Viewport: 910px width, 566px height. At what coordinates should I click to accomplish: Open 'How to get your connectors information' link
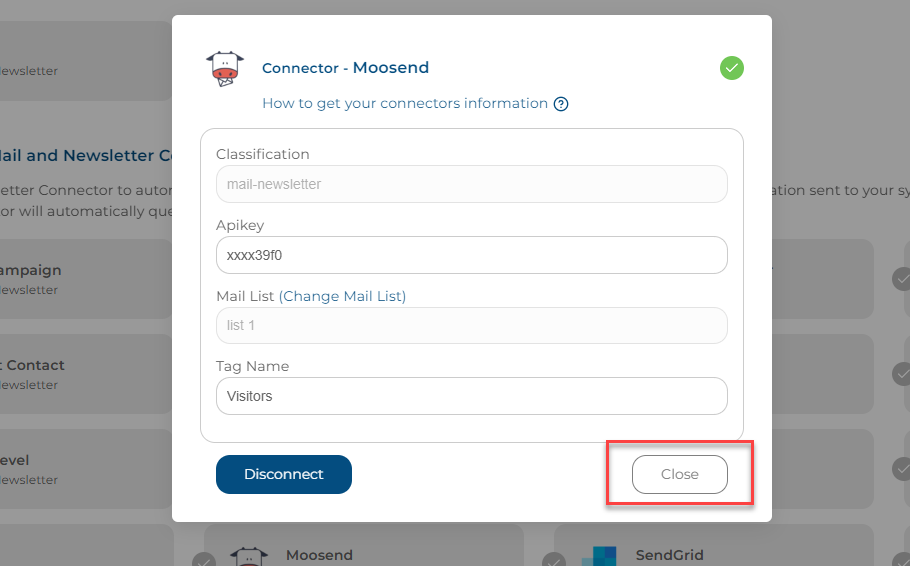point(405,103)
